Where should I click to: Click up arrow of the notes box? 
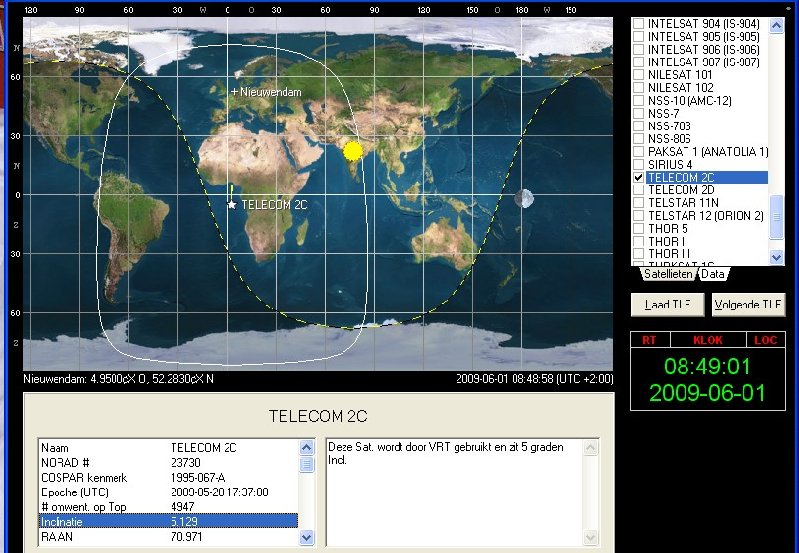(590, 447)
